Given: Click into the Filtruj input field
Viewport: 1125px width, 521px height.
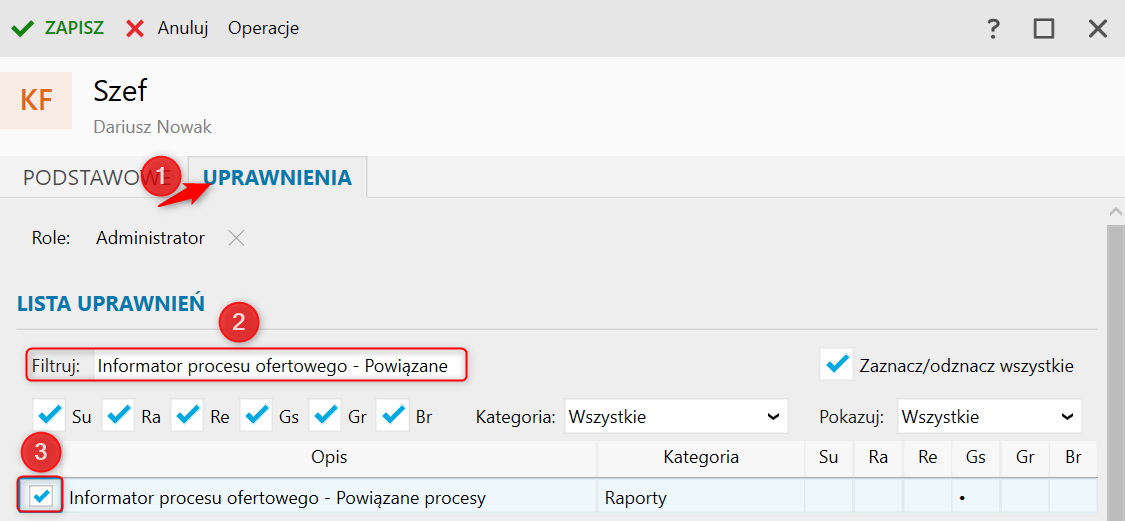Looking at the screenshot, I should click(x=278, y=366).
